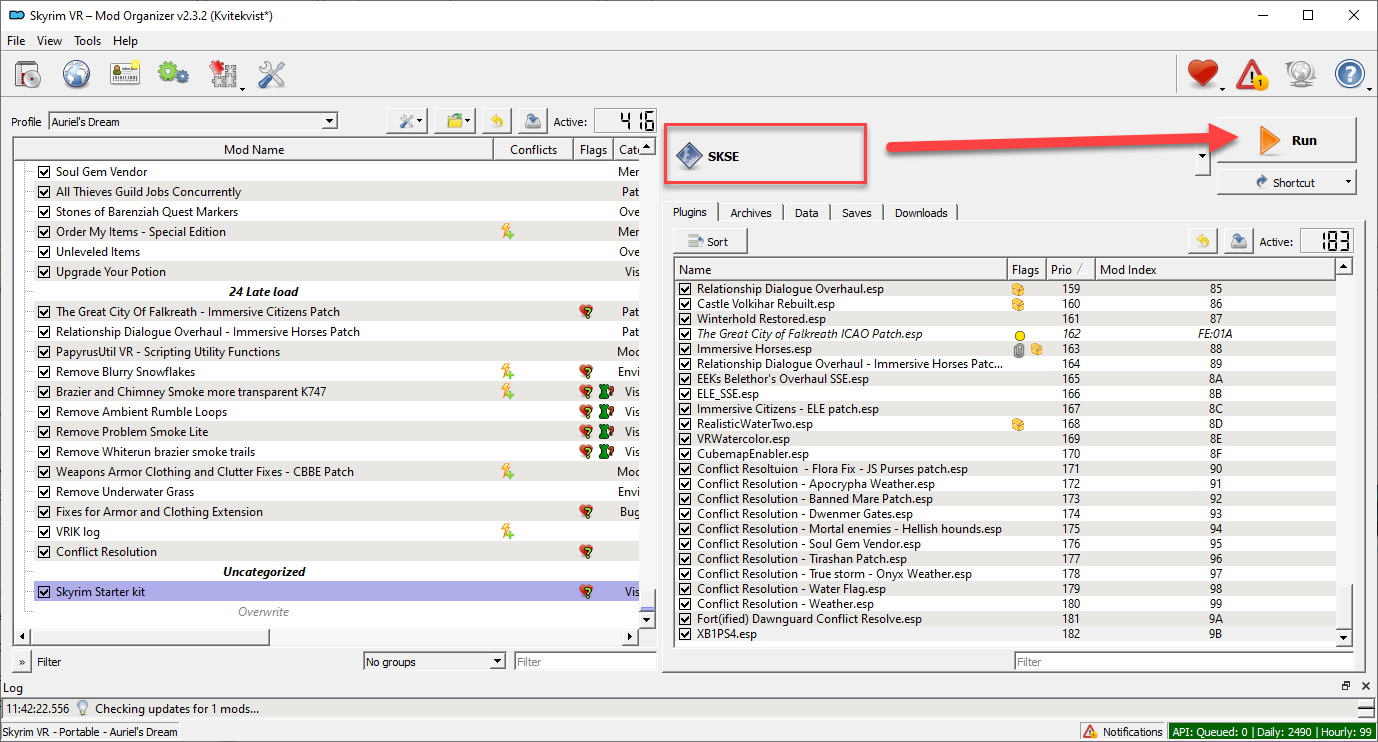Float the Log panel with its undock icon
The width and height of the screenshot is (1378, 742).
[x=1346, y=686]
